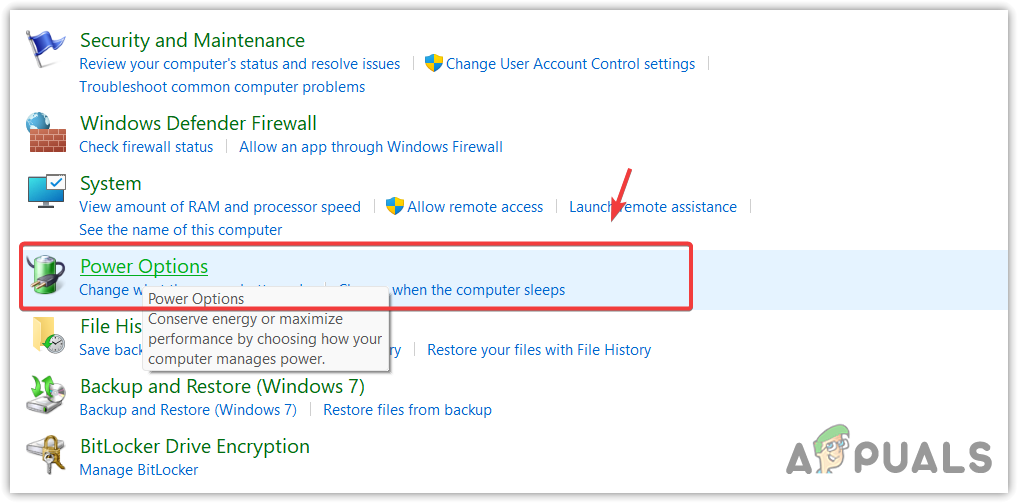Image resolution: width=1018 pixels, height=503 pixels.
Task: Open Security and Maintenance heading
Action: coord(192,41)
